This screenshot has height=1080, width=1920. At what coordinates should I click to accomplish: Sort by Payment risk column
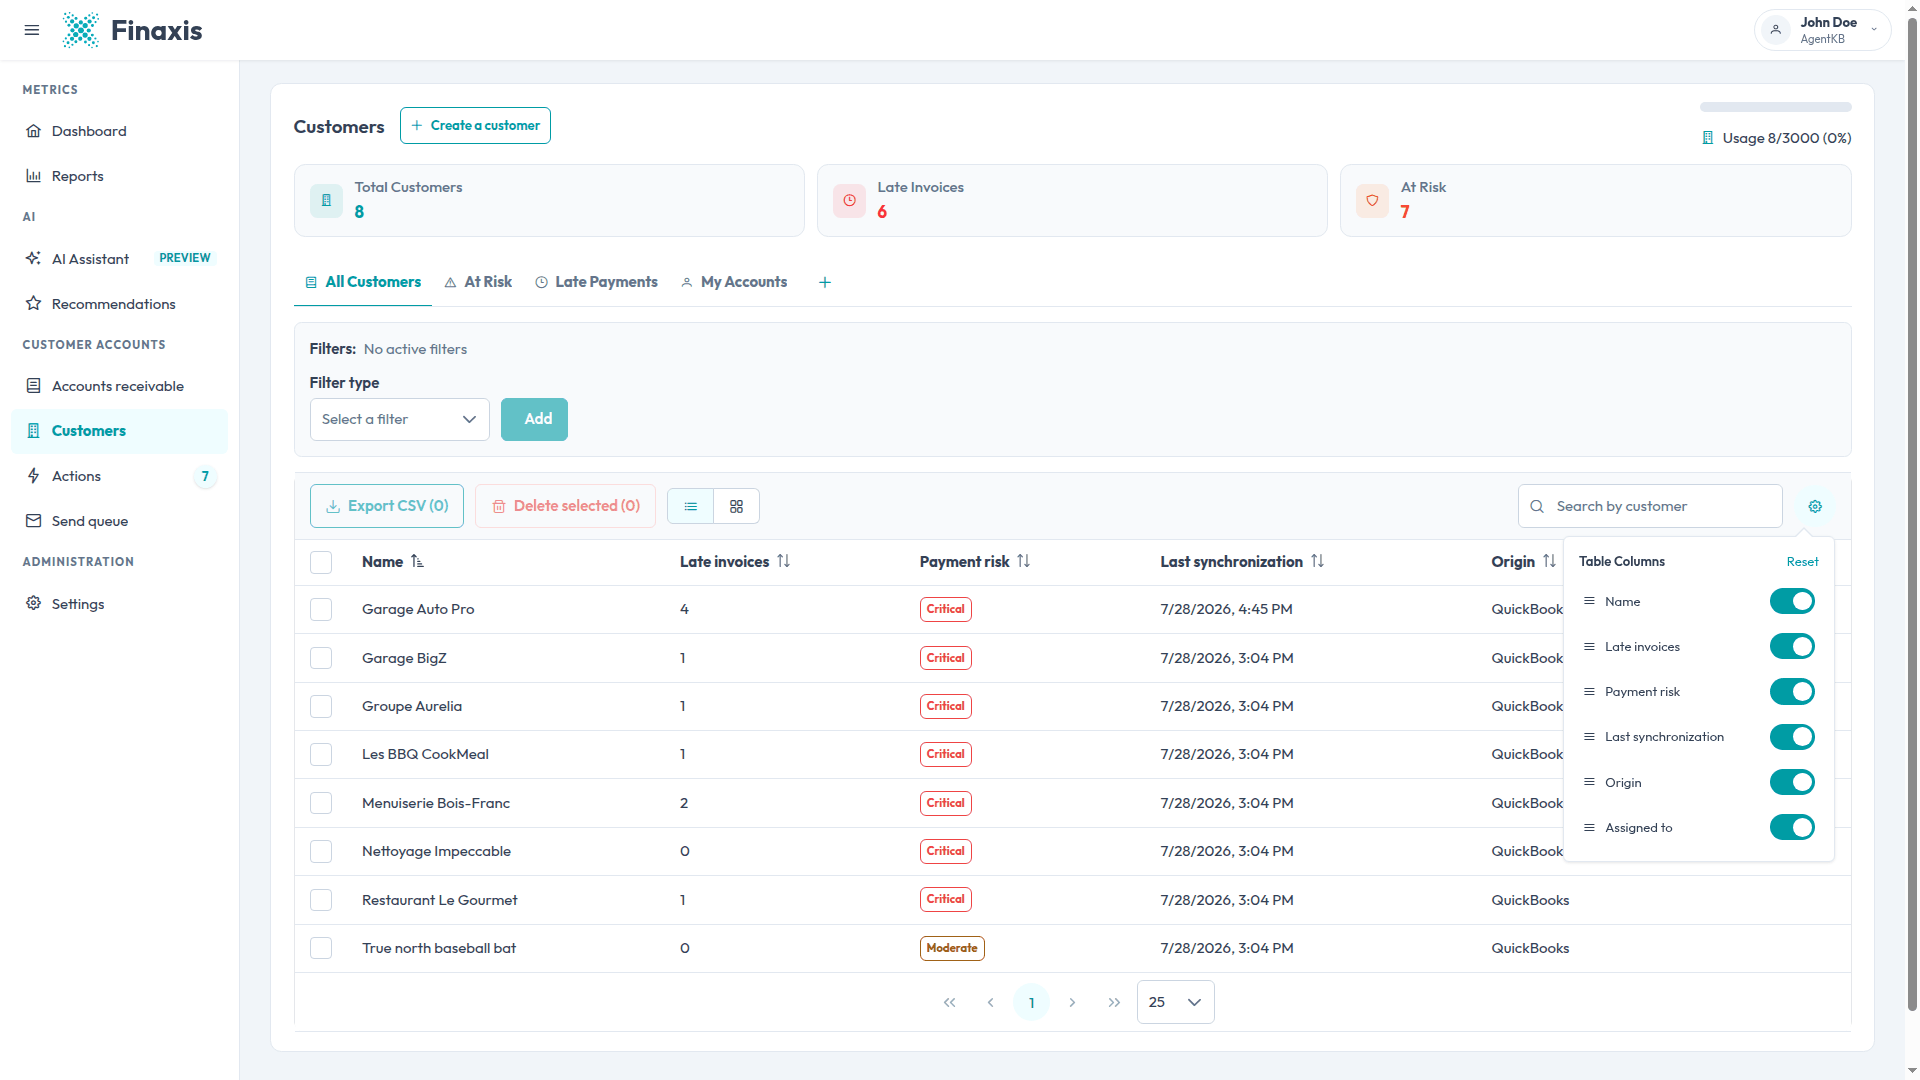[1023, 562]
